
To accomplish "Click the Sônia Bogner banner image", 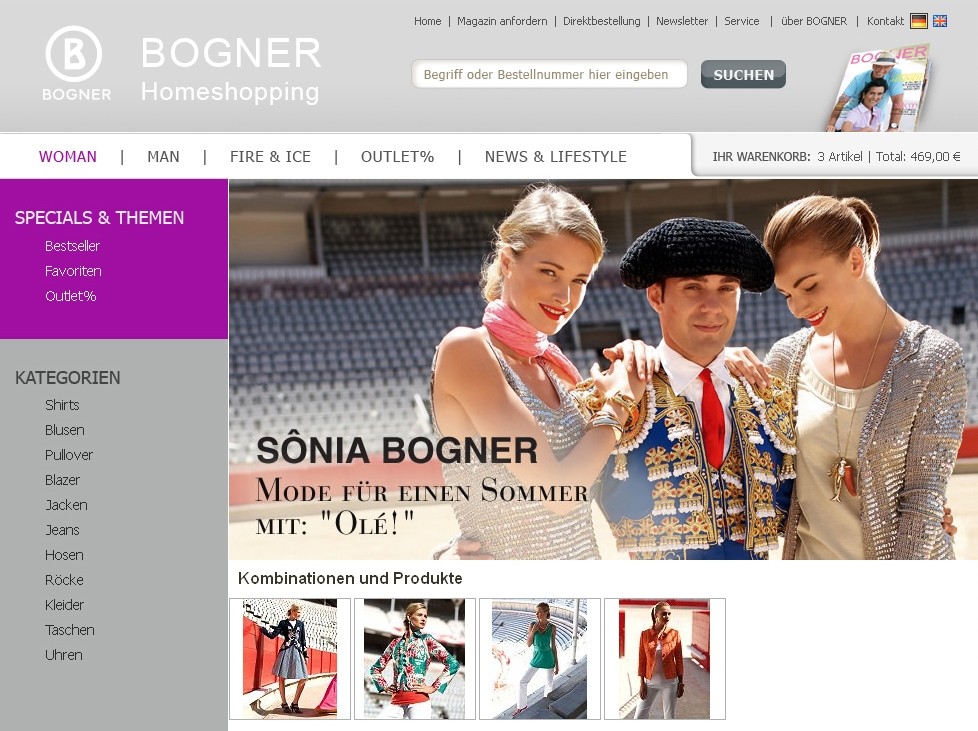I will coord(603,369).
